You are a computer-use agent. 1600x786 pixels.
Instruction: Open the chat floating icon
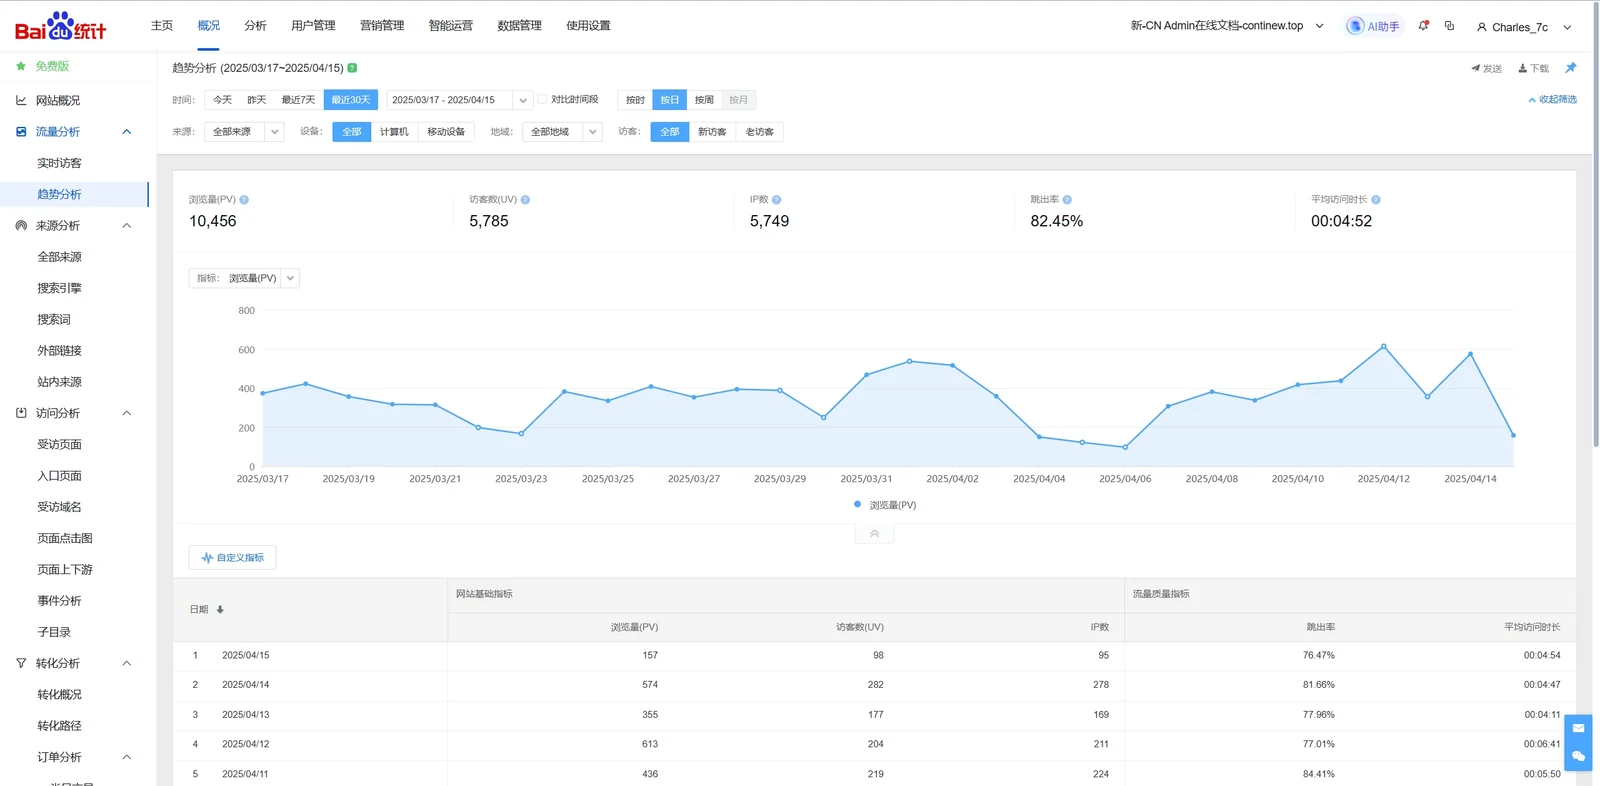click(1578, 757)
